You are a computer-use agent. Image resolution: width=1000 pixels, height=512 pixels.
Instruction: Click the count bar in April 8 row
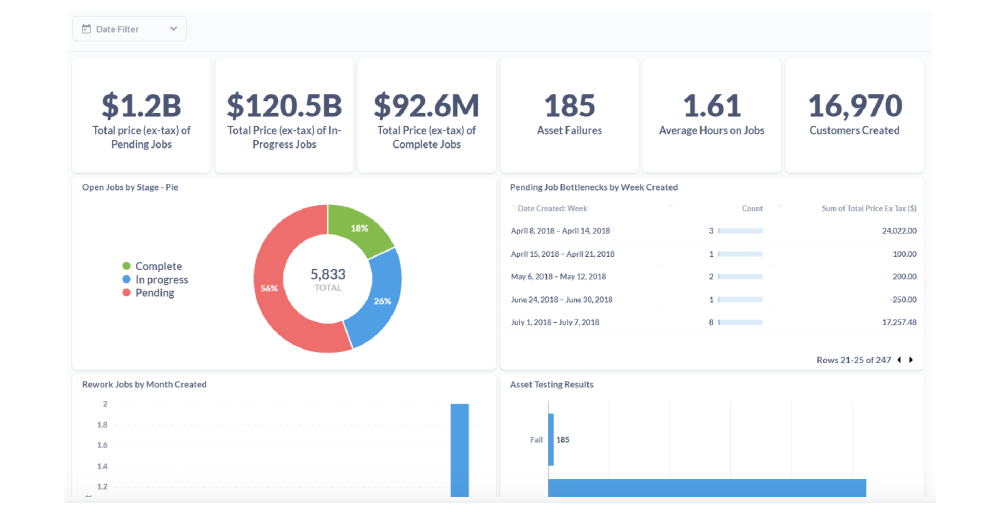click(740, 231)
